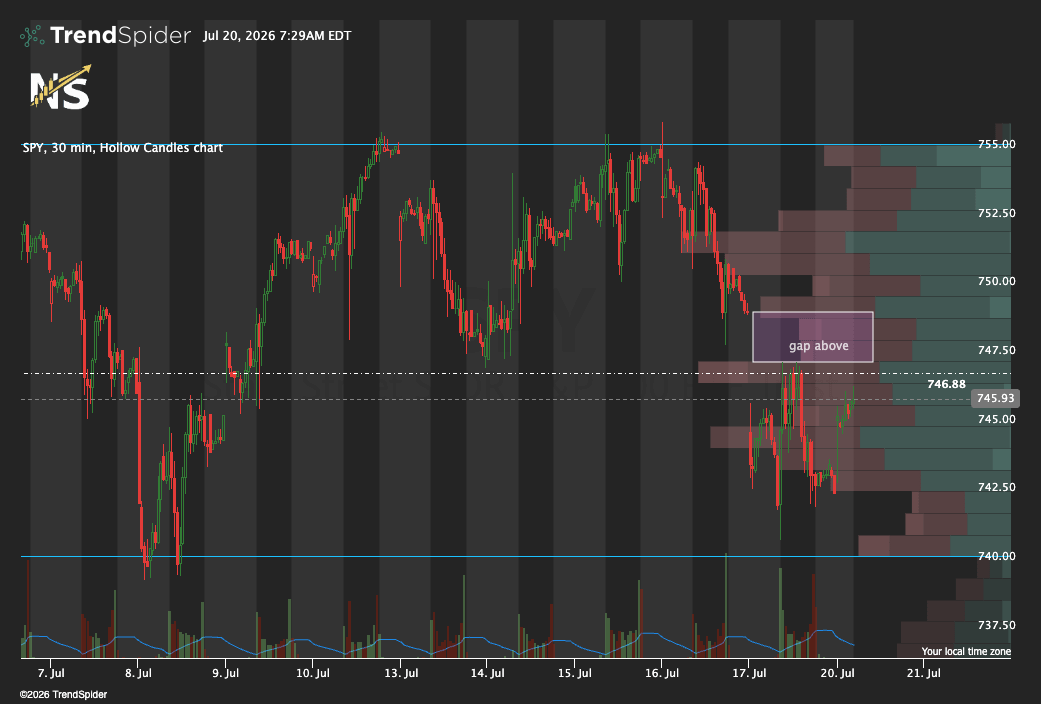Viewport: 1041px width, 704px height.
Task: Click the 21. Jul date label
Action: (923, 673)
